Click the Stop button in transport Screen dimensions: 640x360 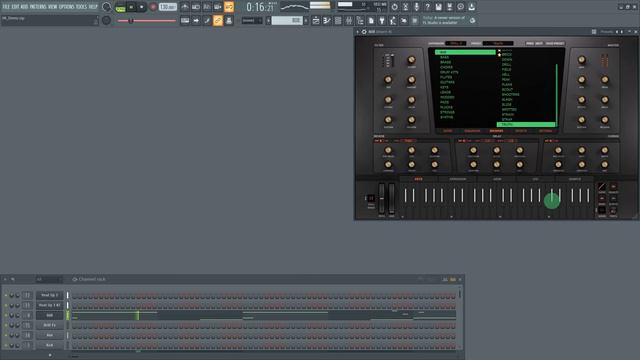(x=142, y=7)
